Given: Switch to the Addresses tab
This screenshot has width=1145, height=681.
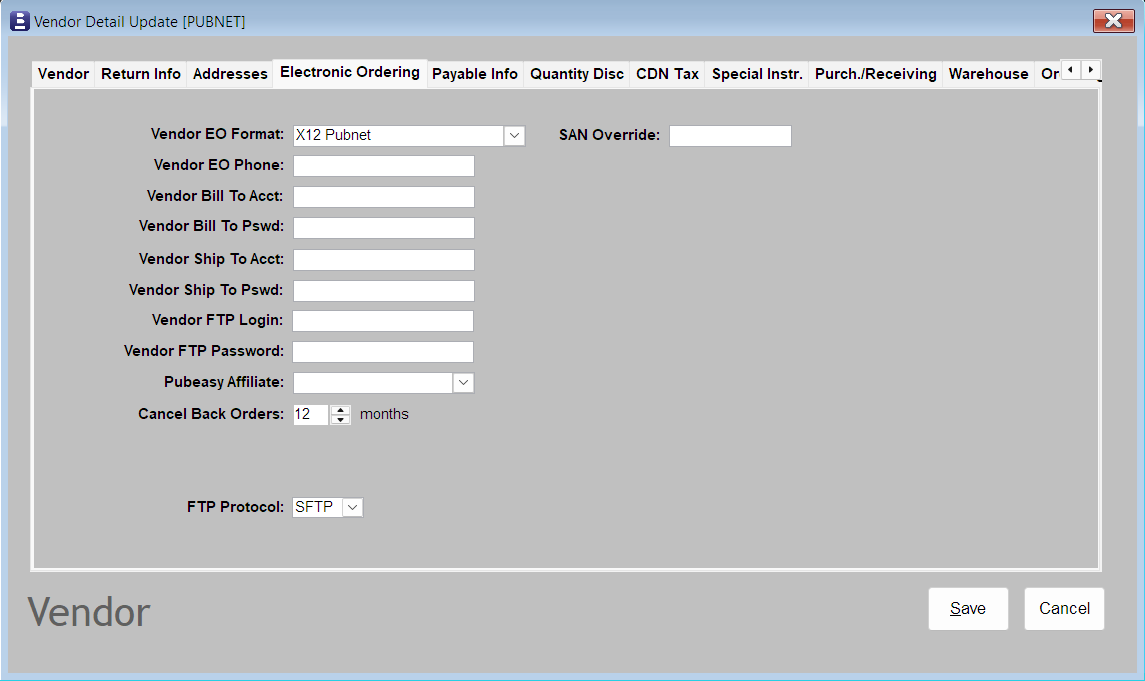Looking at the screenshot, I should coord(228,72).
